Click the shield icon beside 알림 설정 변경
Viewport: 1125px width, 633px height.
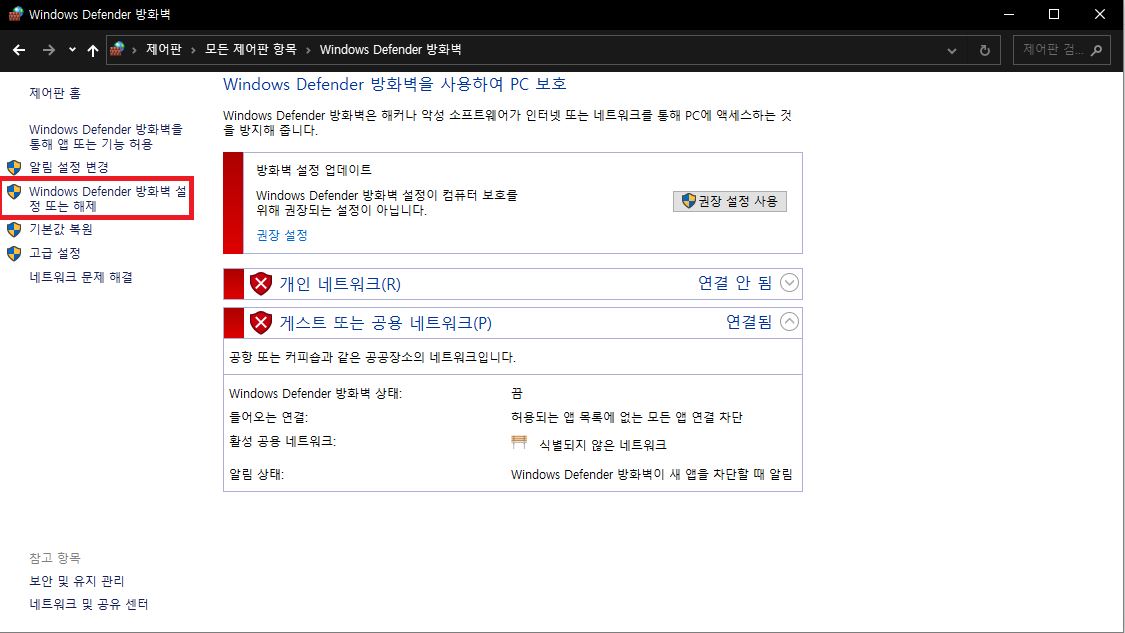(14, 167)
